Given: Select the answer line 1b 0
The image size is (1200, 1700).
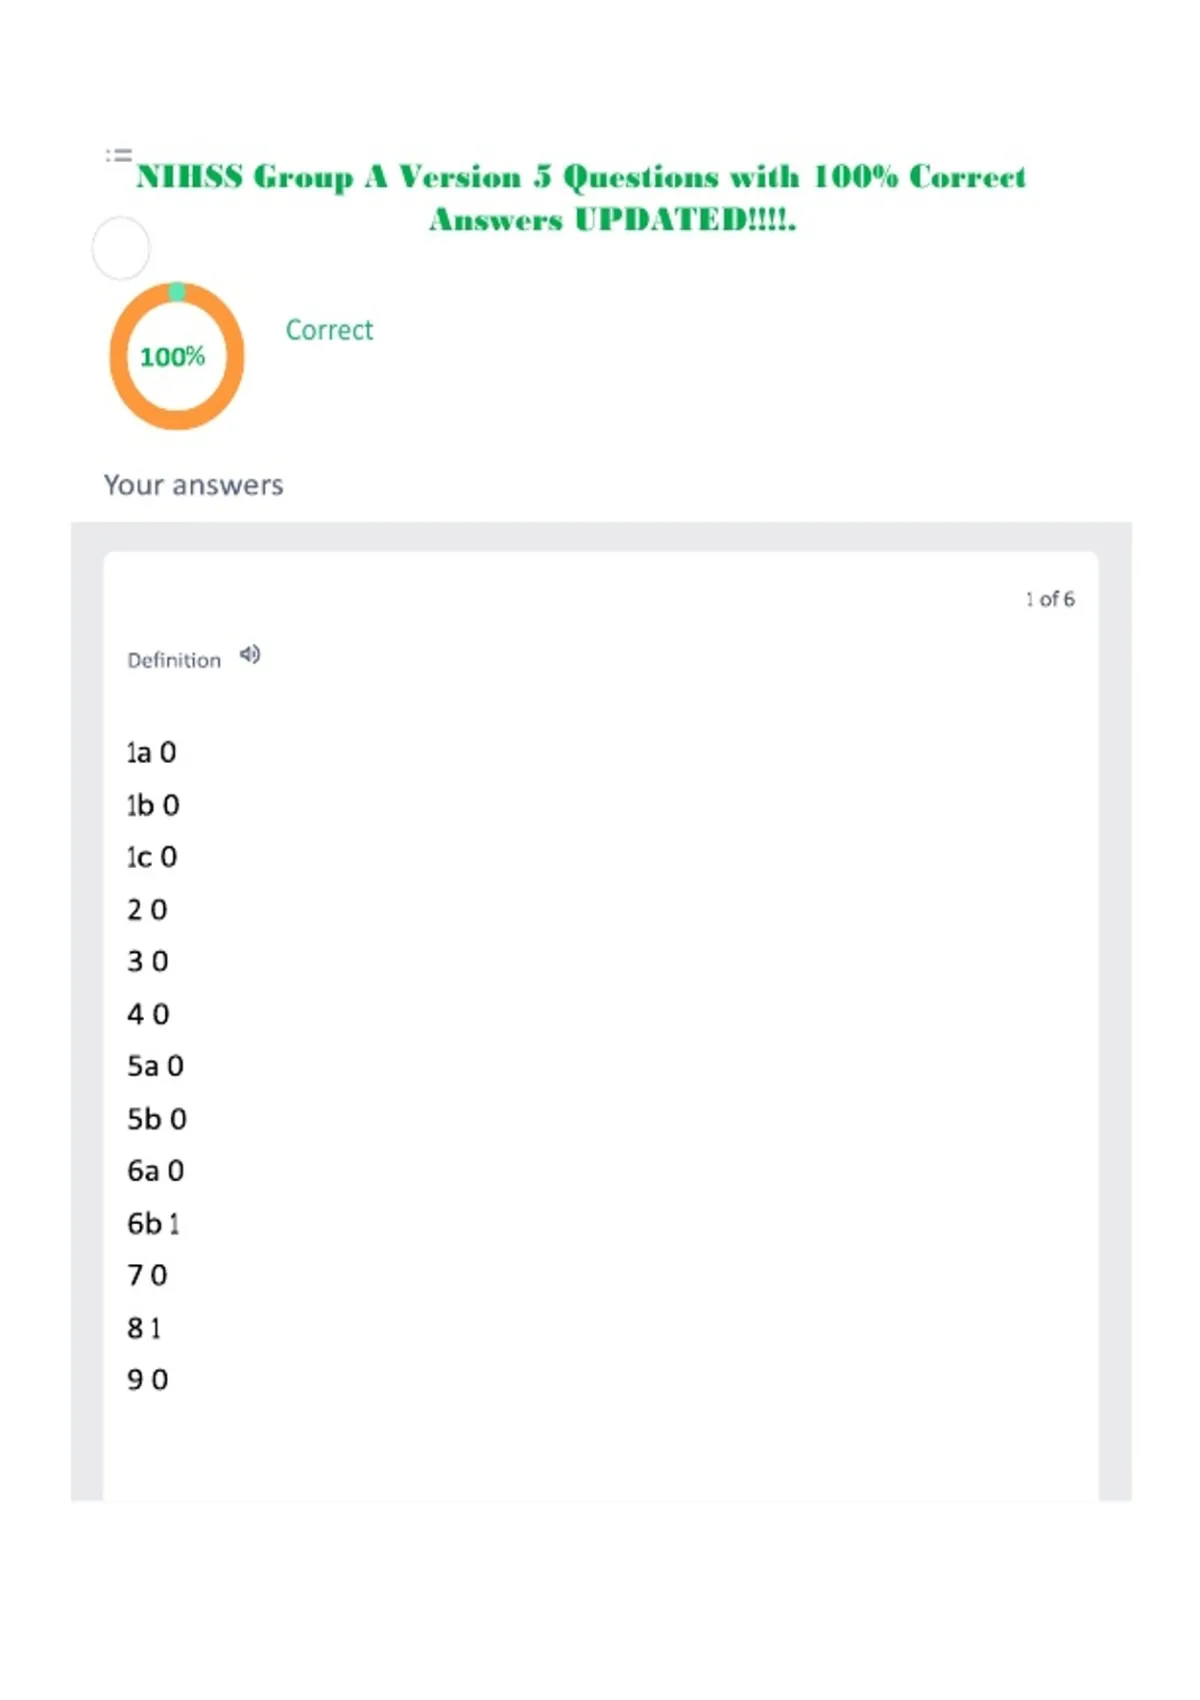Looking at the screenshot, I should pyautogui.click(x=153, y=805).
